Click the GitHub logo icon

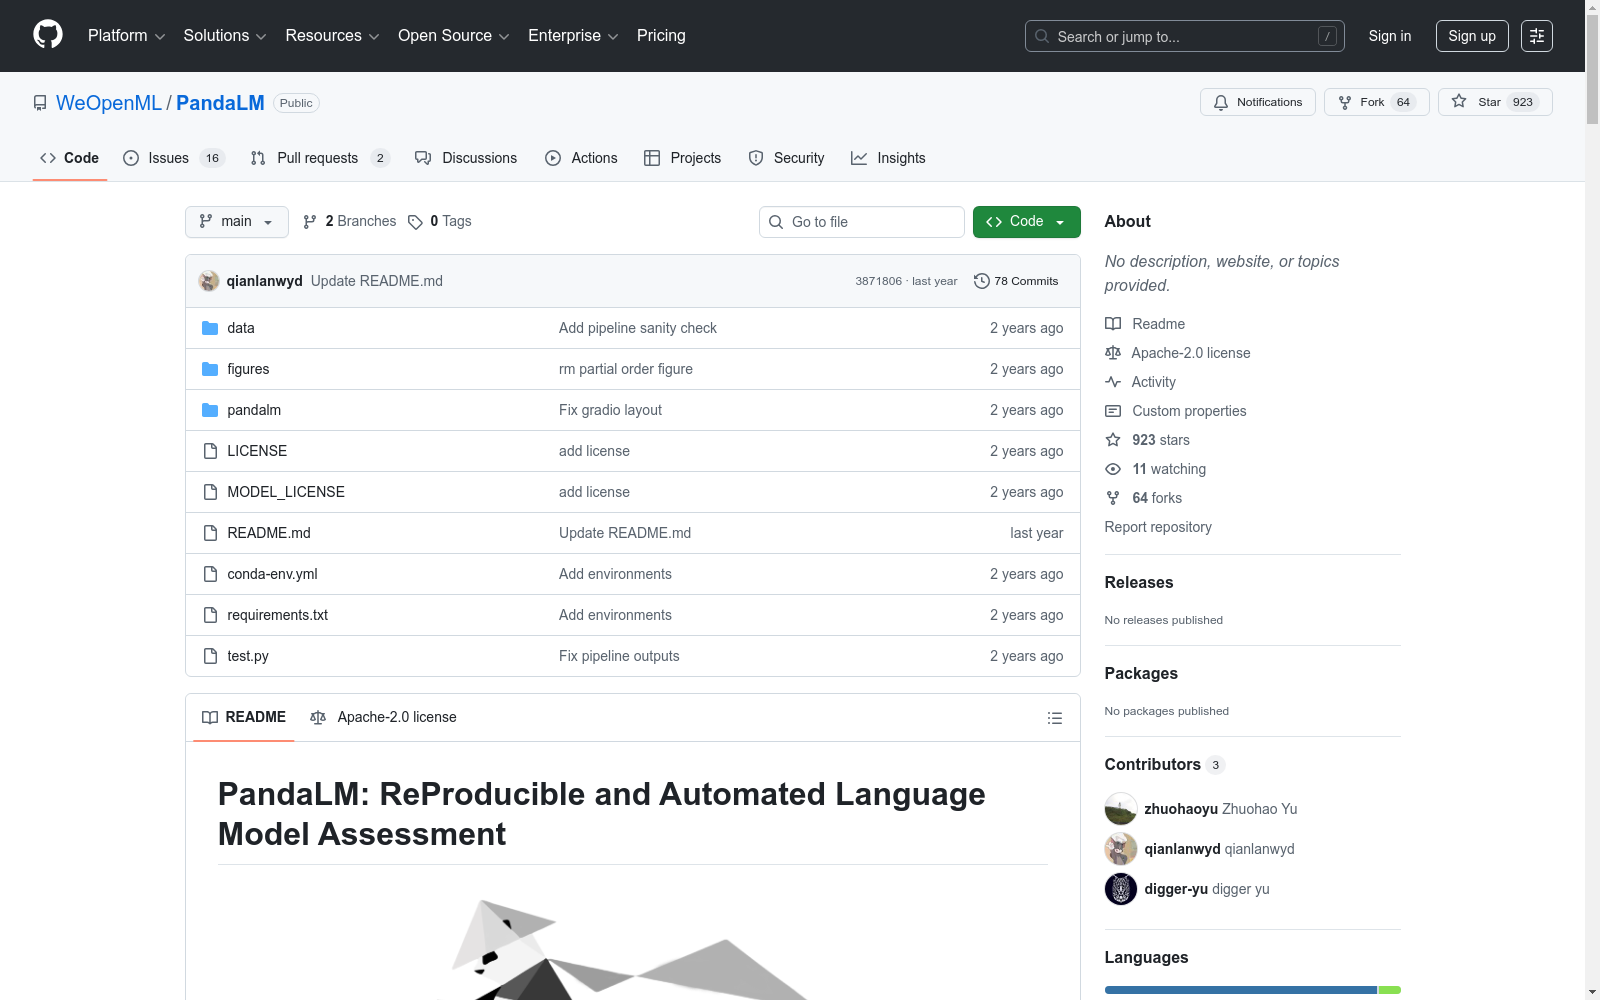click(x=48, y=35)
